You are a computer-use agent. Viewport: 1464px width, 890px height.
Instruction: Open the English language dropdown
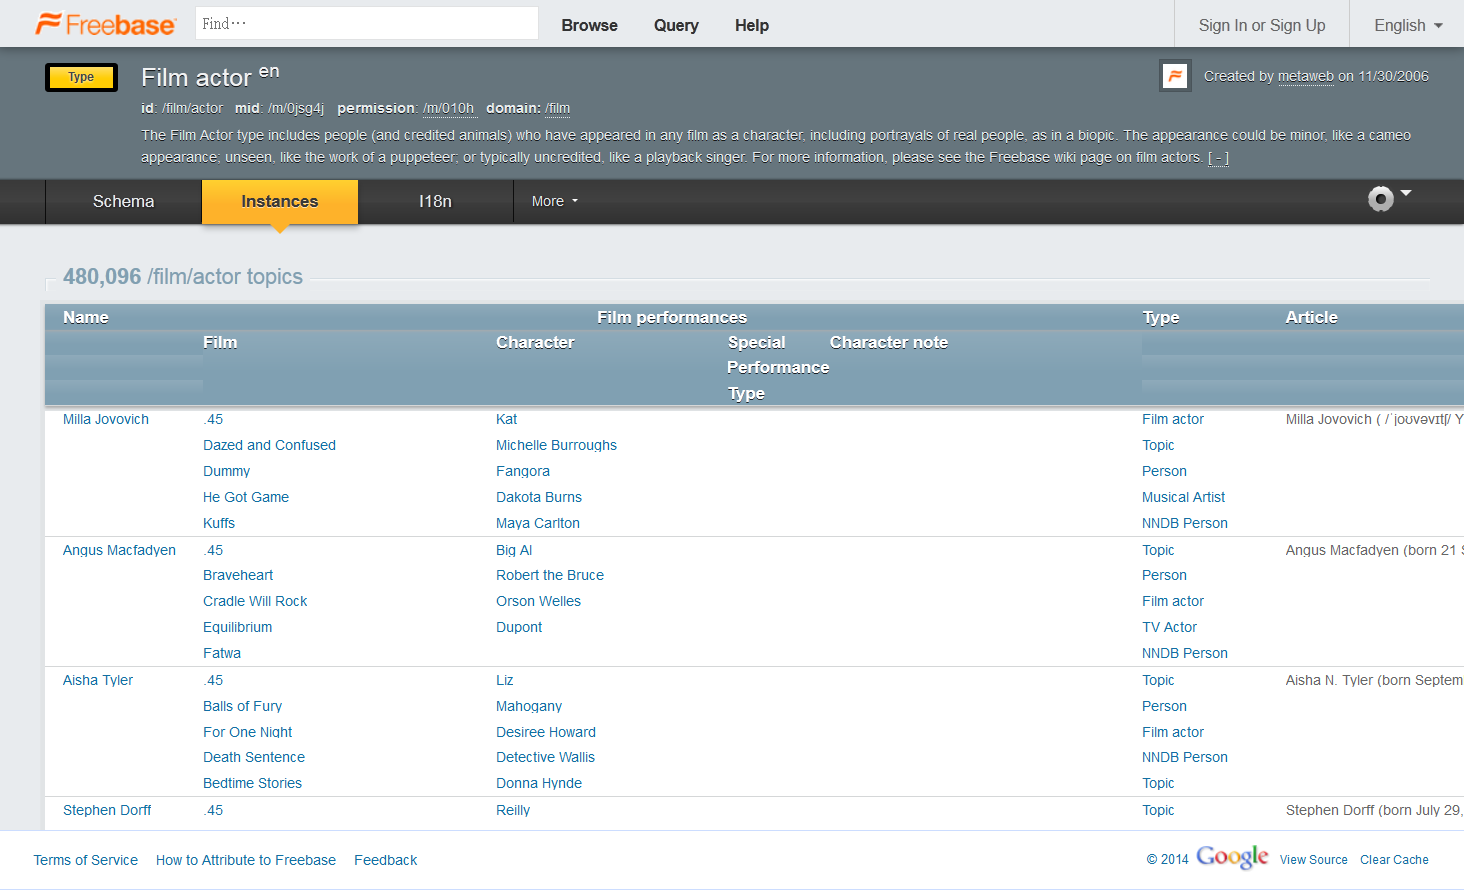point(1408,25)
